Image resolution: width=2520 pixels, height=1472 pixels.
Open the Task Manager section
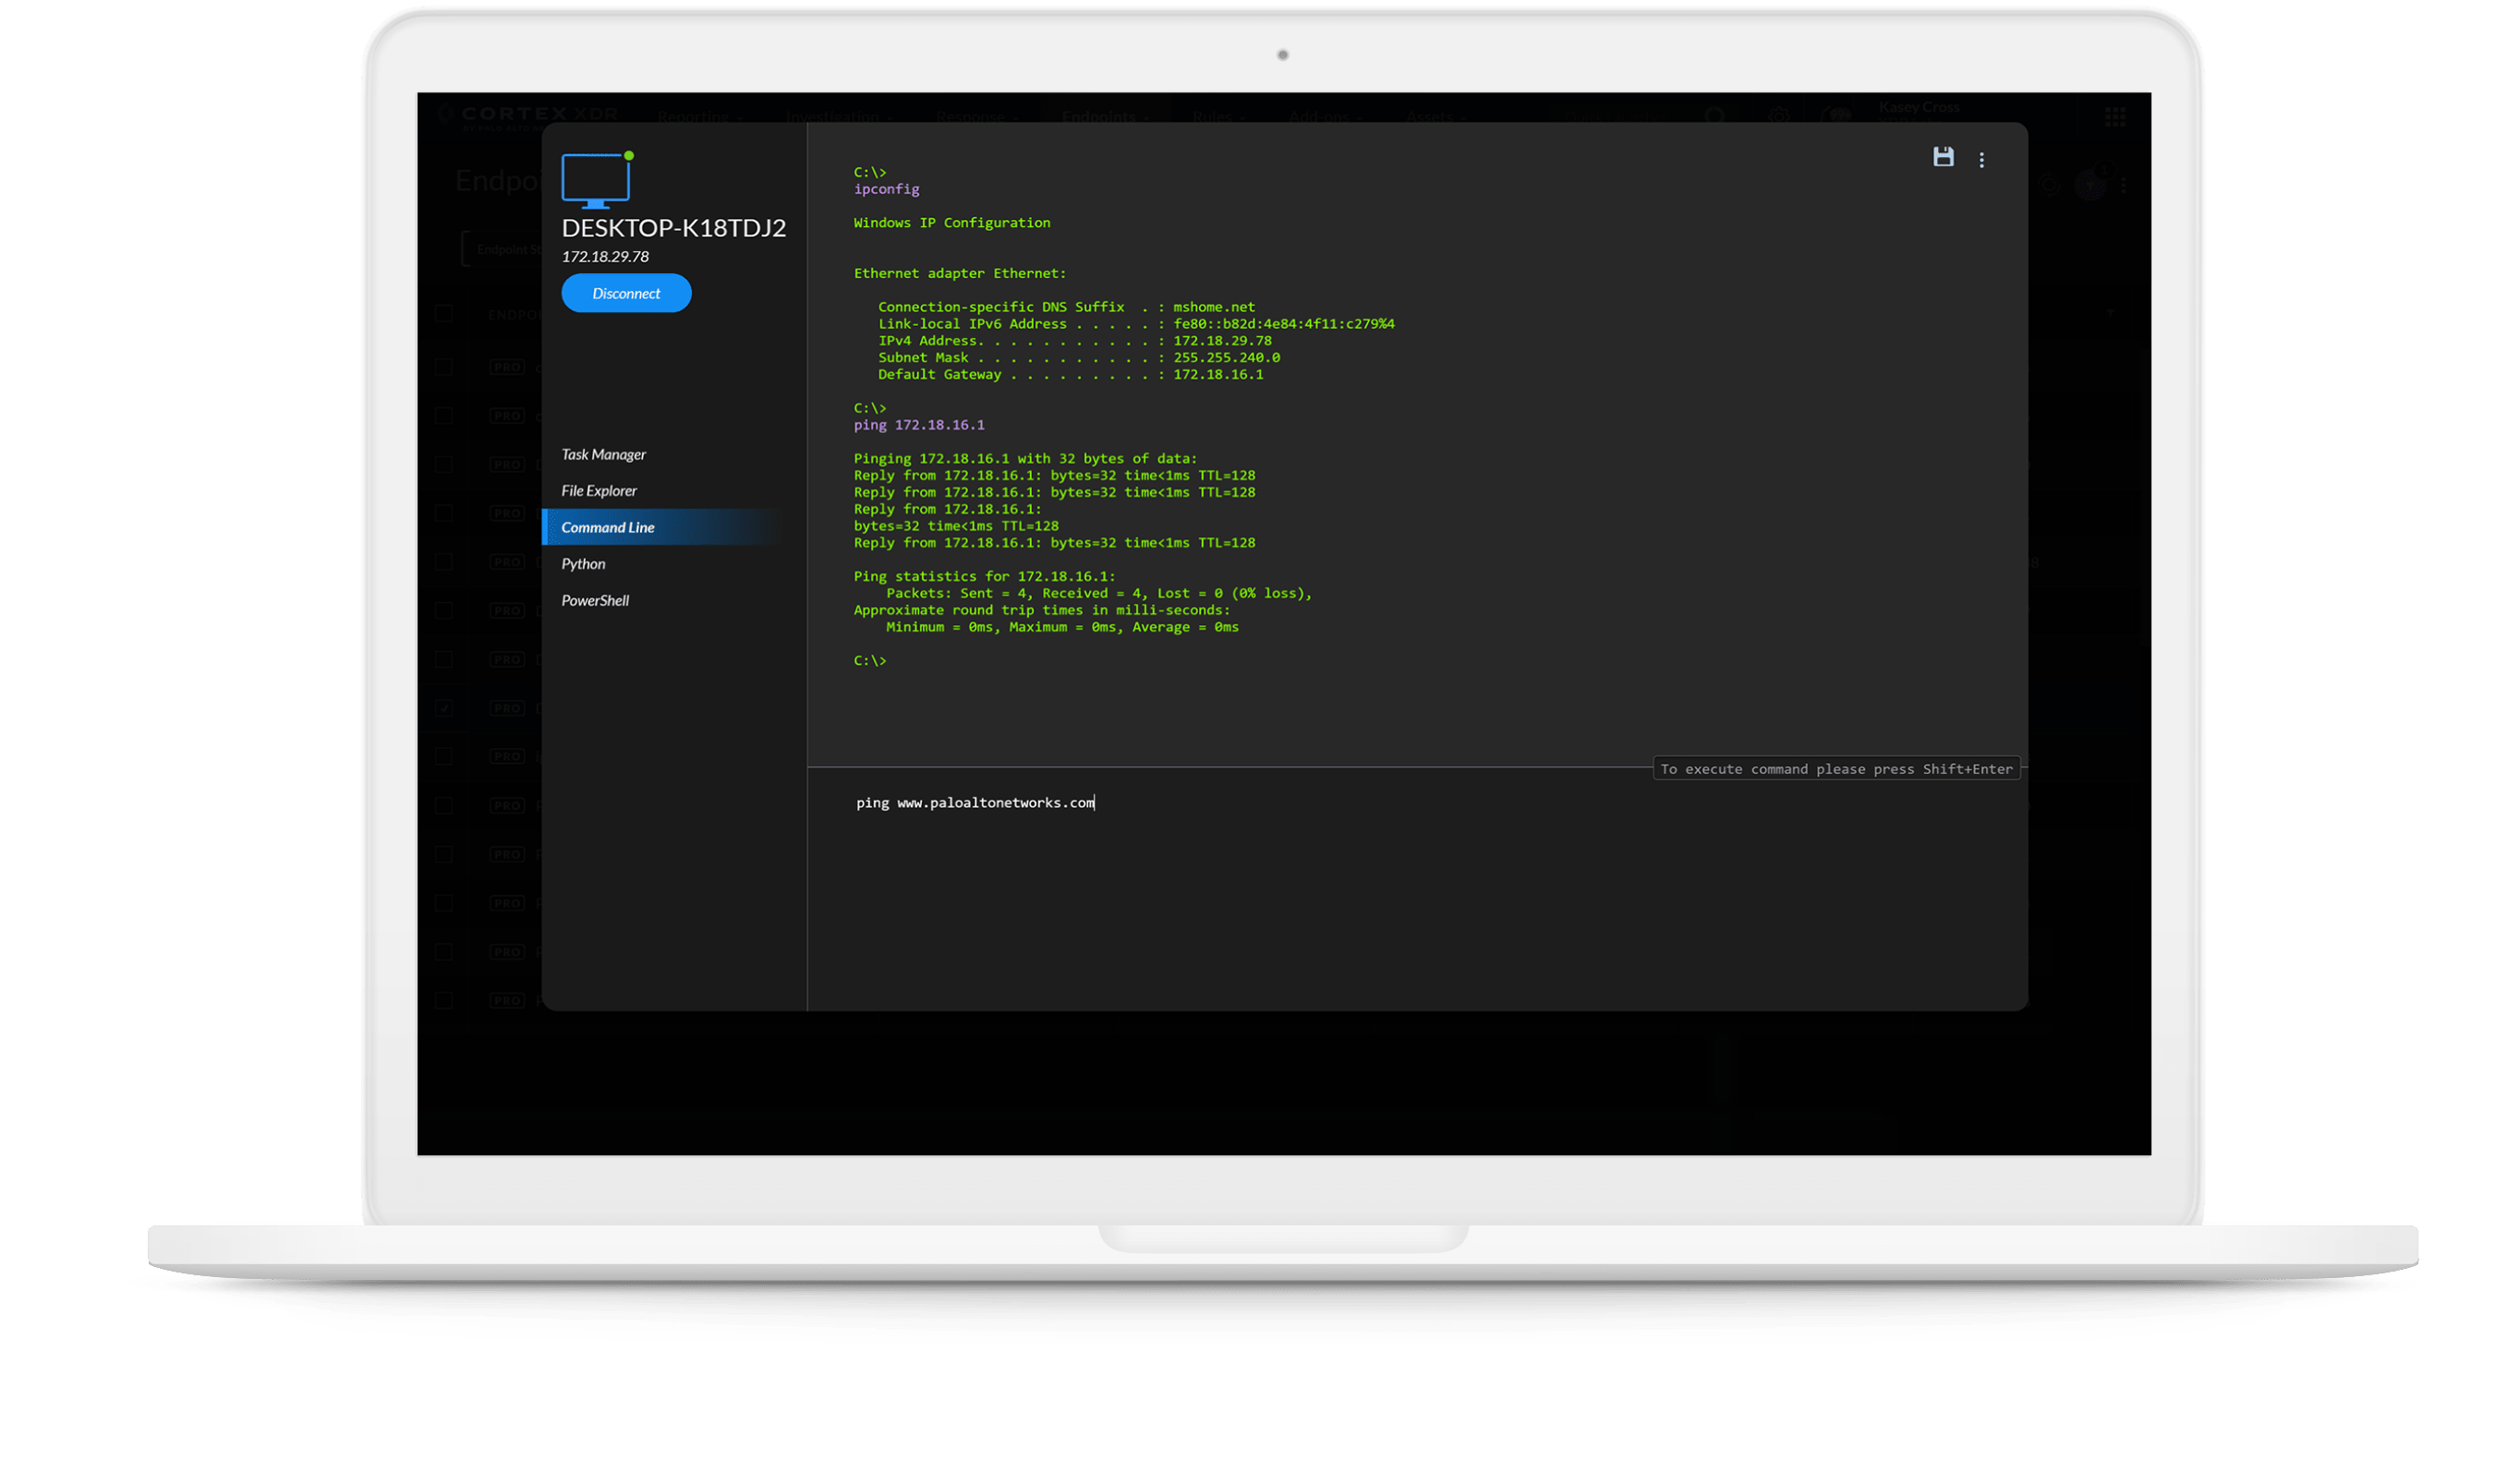point(603,454)
